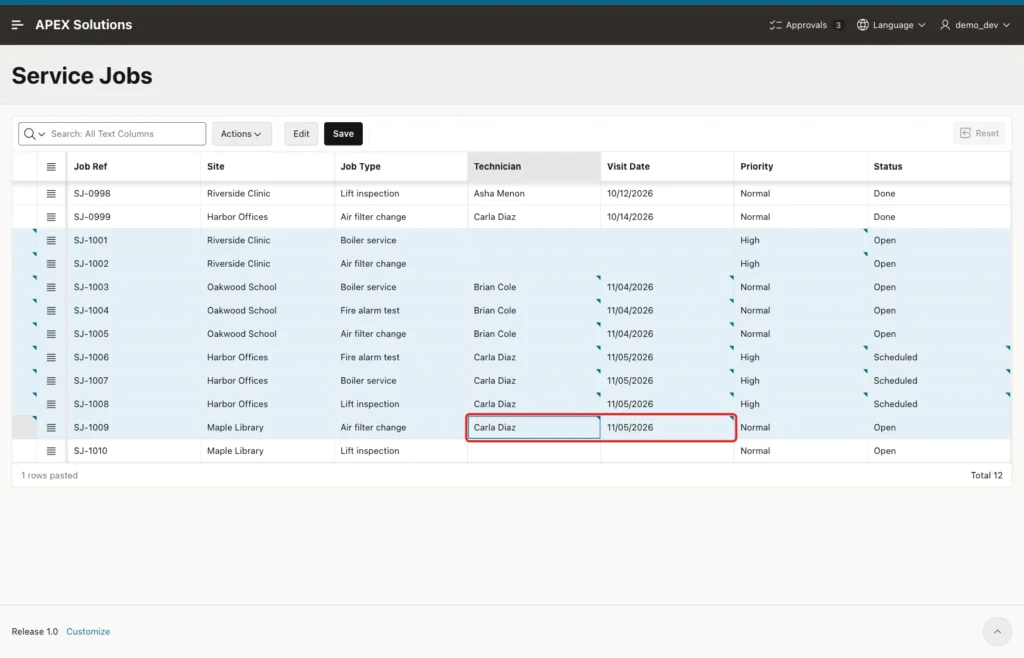Click the Status column header
1024x658 pixels.
[939, 166]
